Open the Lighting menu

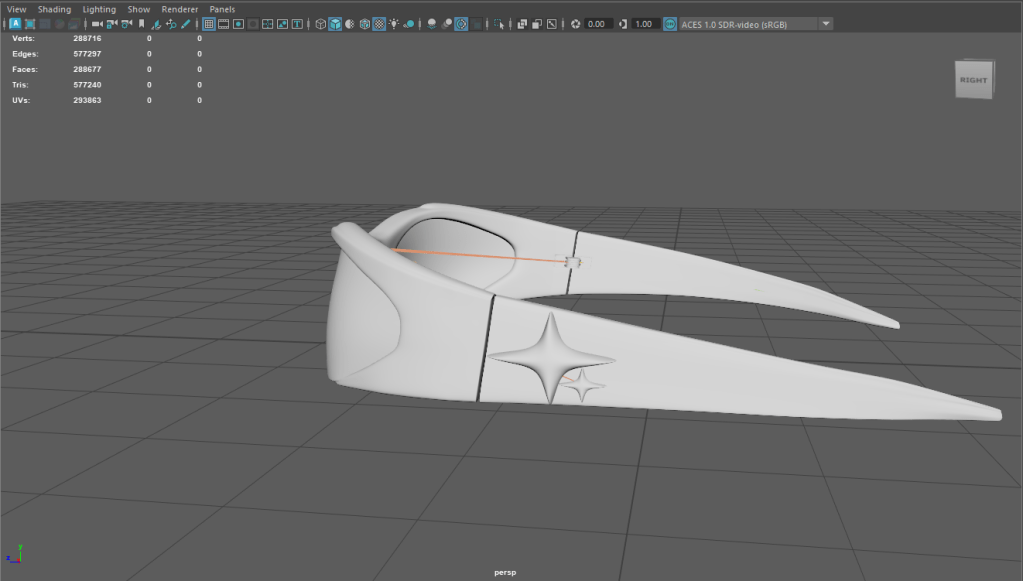click(x=99, y=9)
